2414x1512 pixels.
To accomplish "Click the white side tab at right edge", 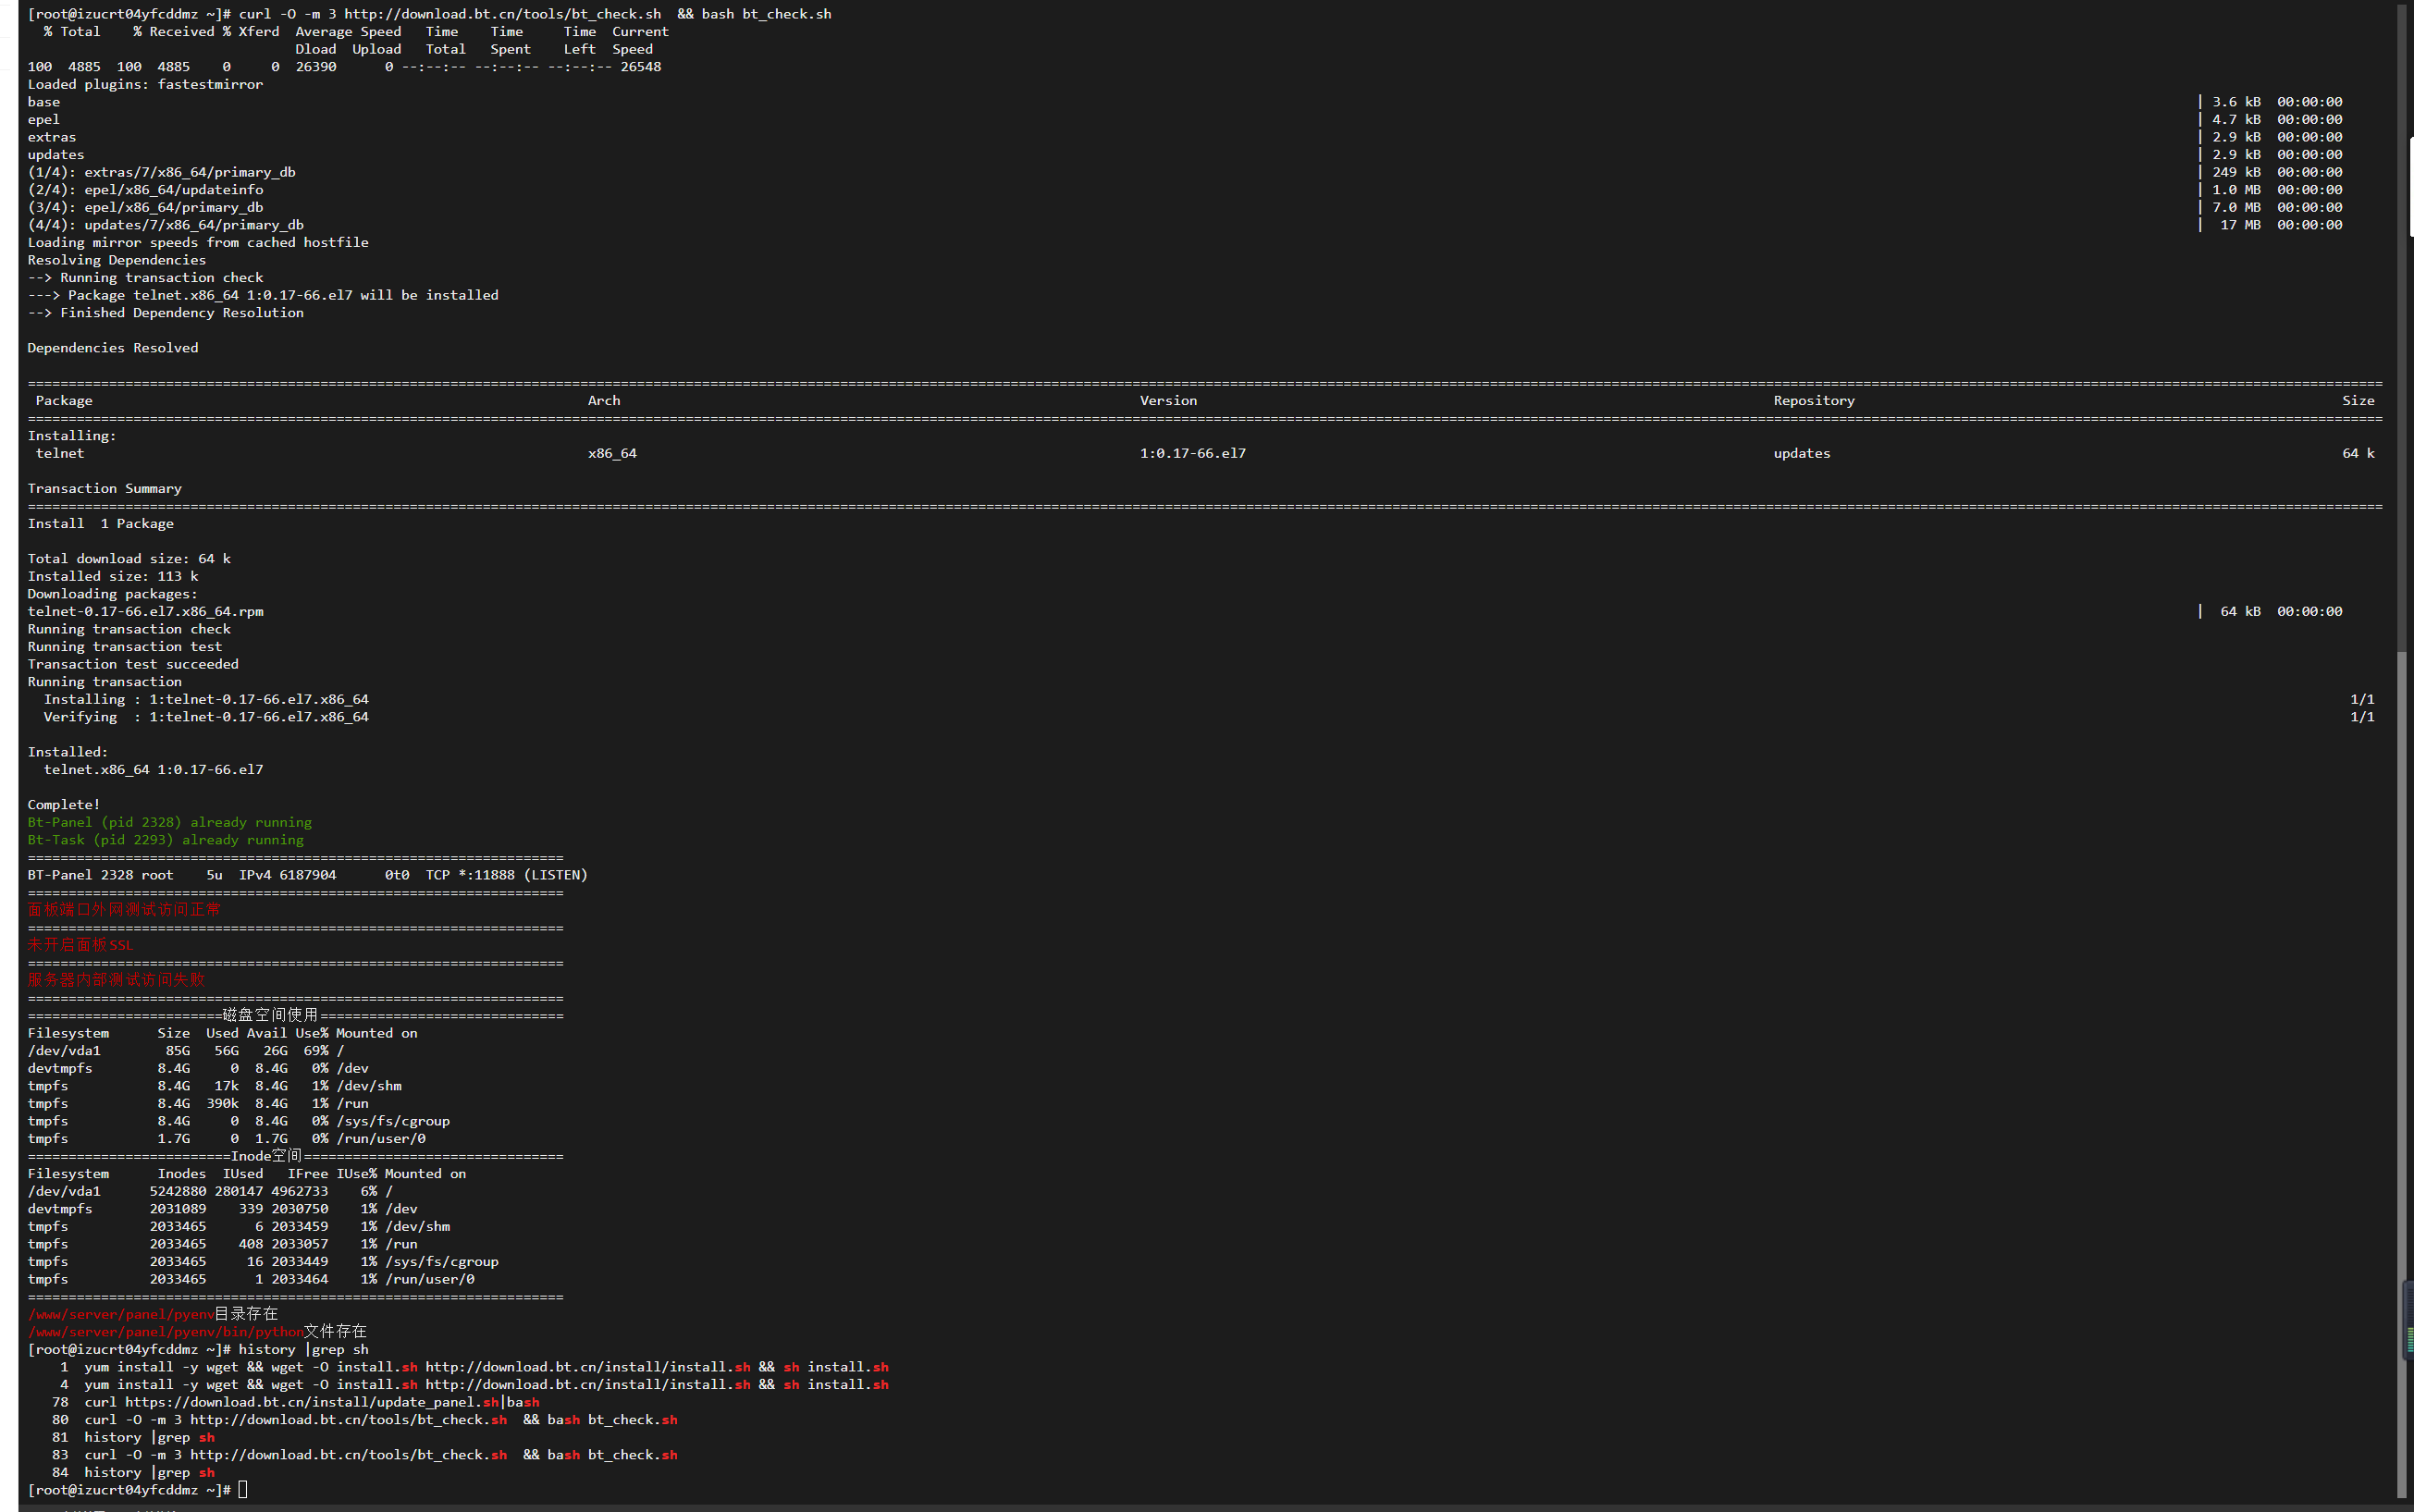I will pos(2410,186).
